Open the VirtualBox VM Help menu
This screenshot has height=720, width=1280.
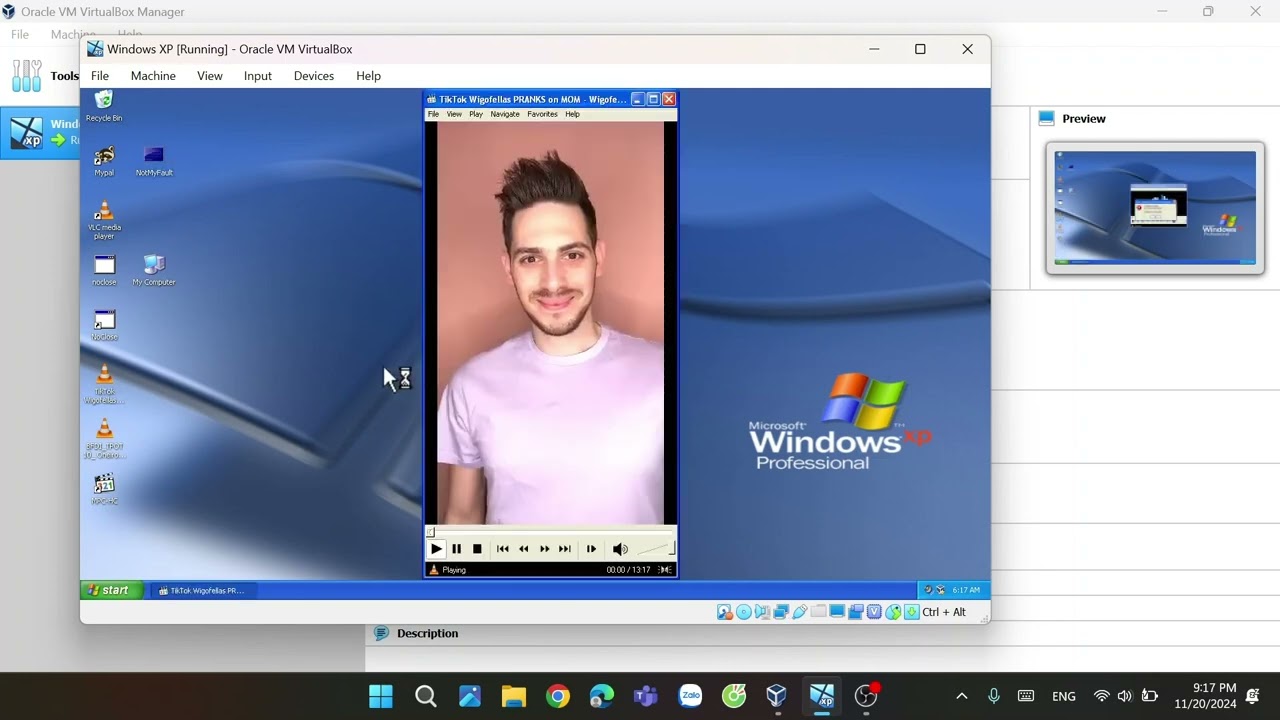[368, 76]
